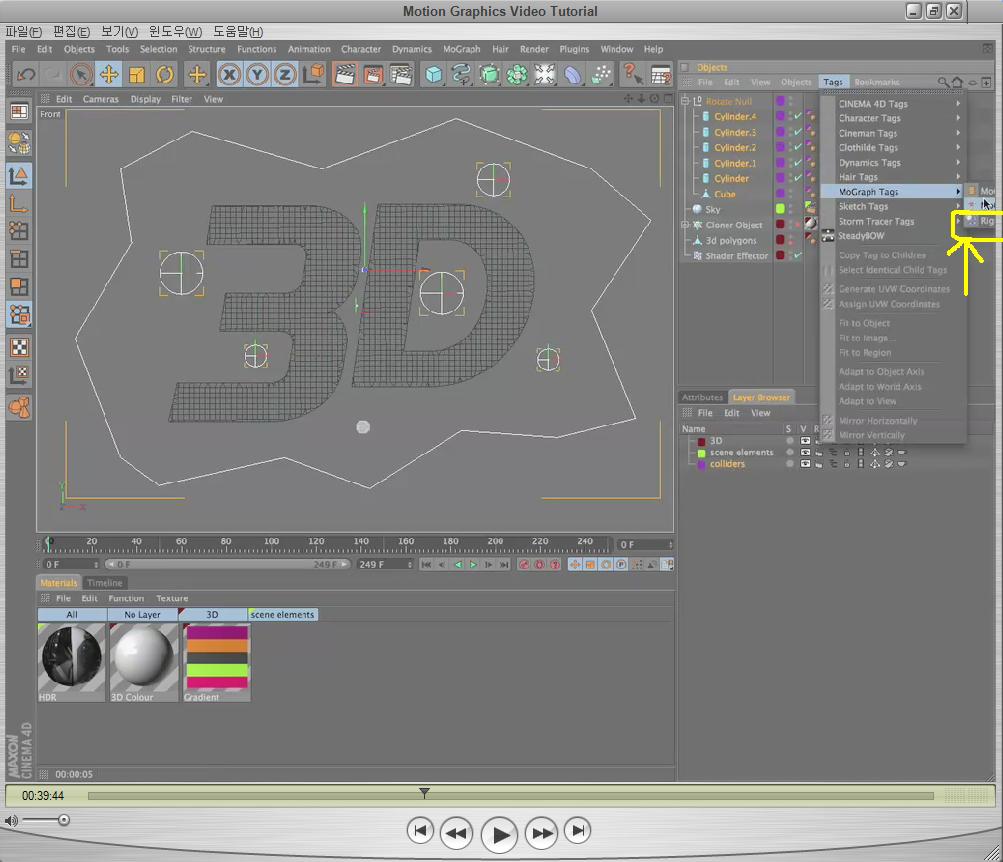1003x862 pixels.
Task: Switch to the Timeline tab
Action: (105, 583)
